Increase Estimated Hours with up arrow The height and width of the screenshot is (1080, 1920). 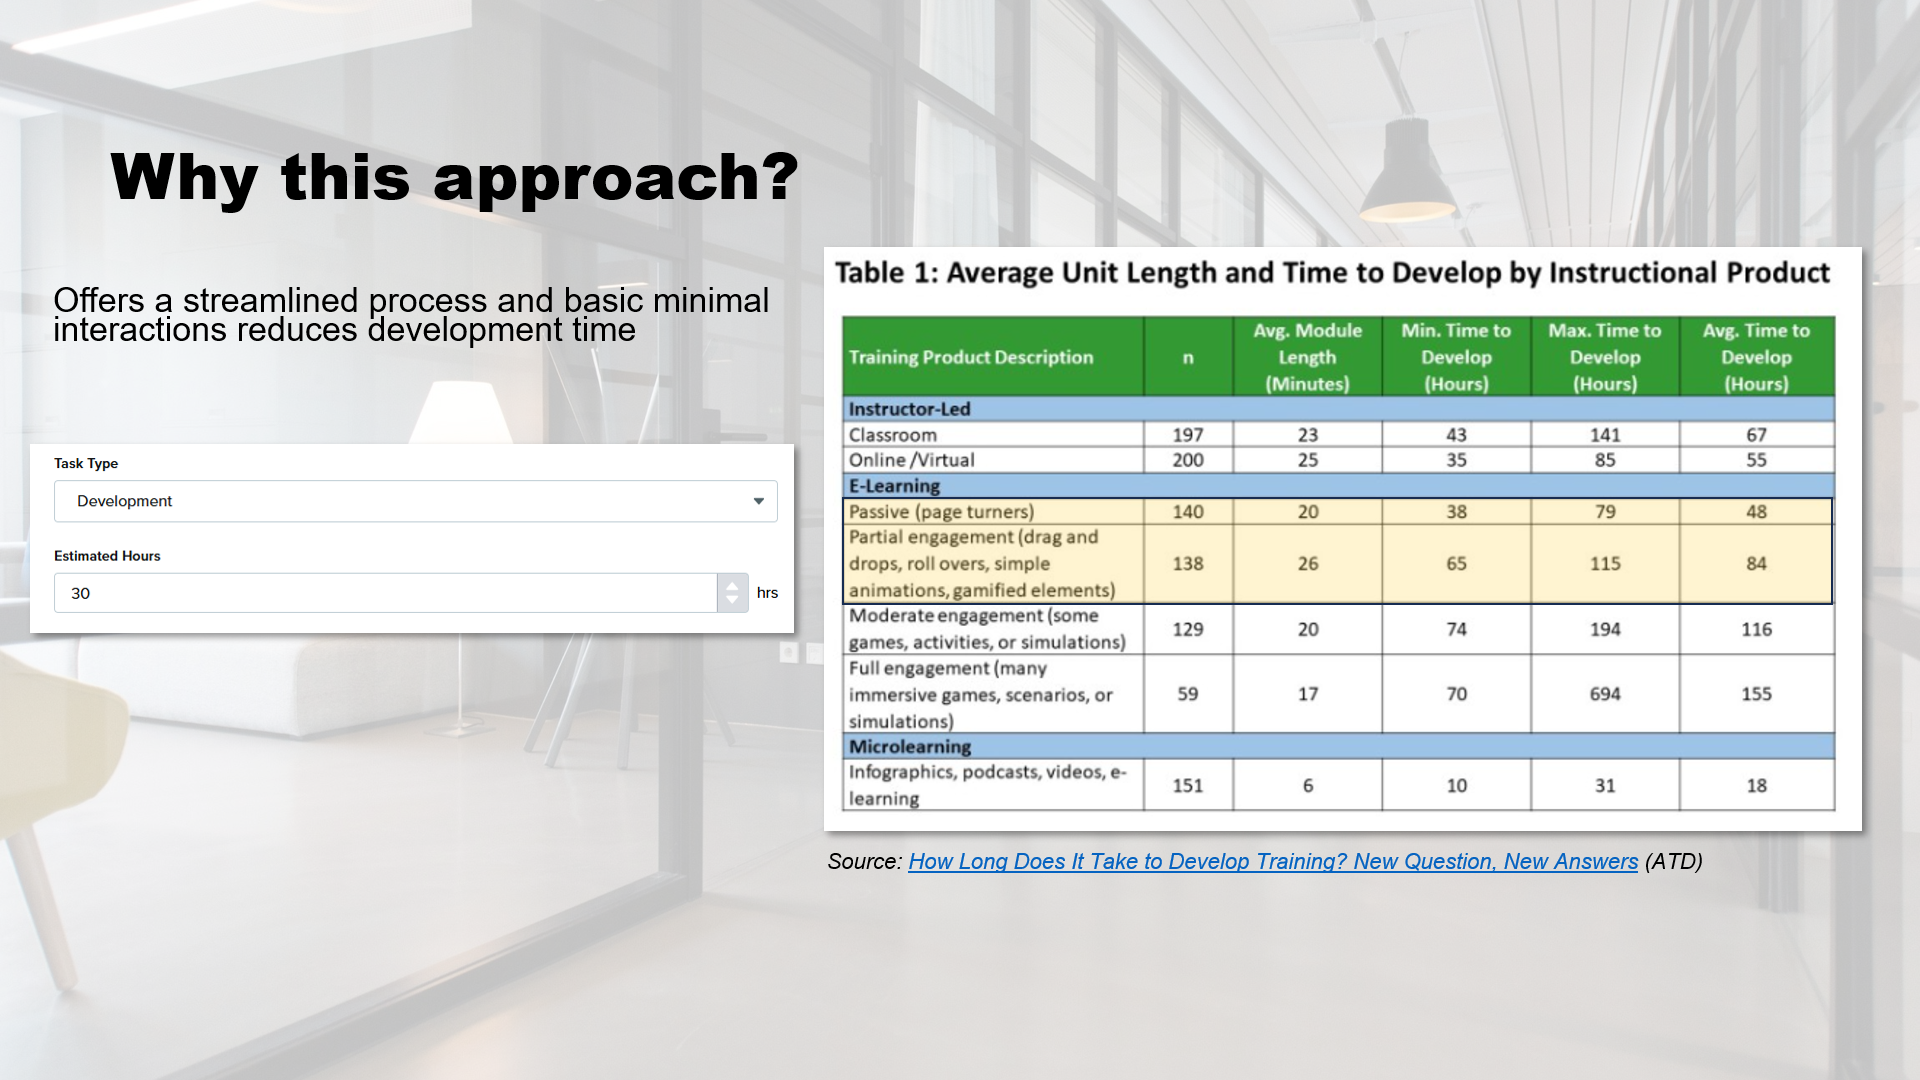coord(732,585)
